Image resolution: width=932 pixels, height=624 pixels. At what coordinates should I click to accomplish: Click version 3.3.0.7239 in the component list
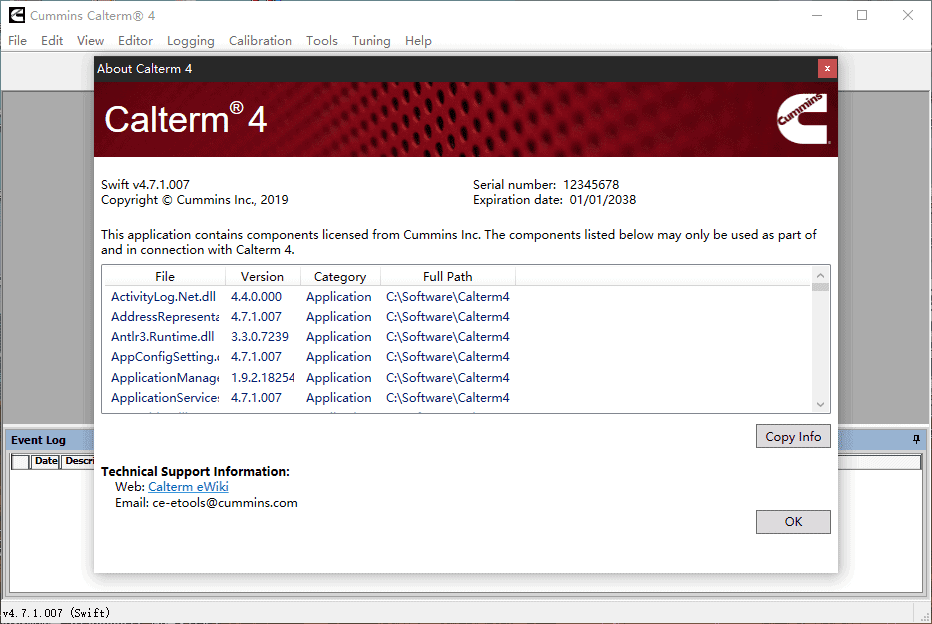point(260,337)
